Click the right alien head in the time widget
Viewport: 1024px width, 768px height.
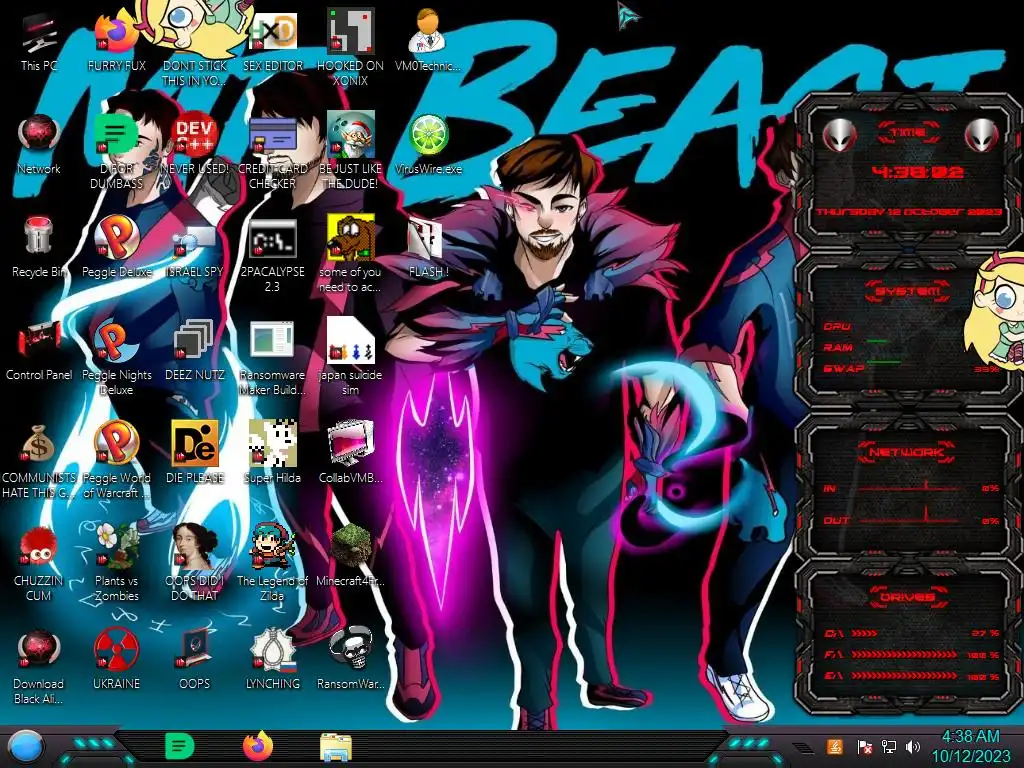click(982, 136)
